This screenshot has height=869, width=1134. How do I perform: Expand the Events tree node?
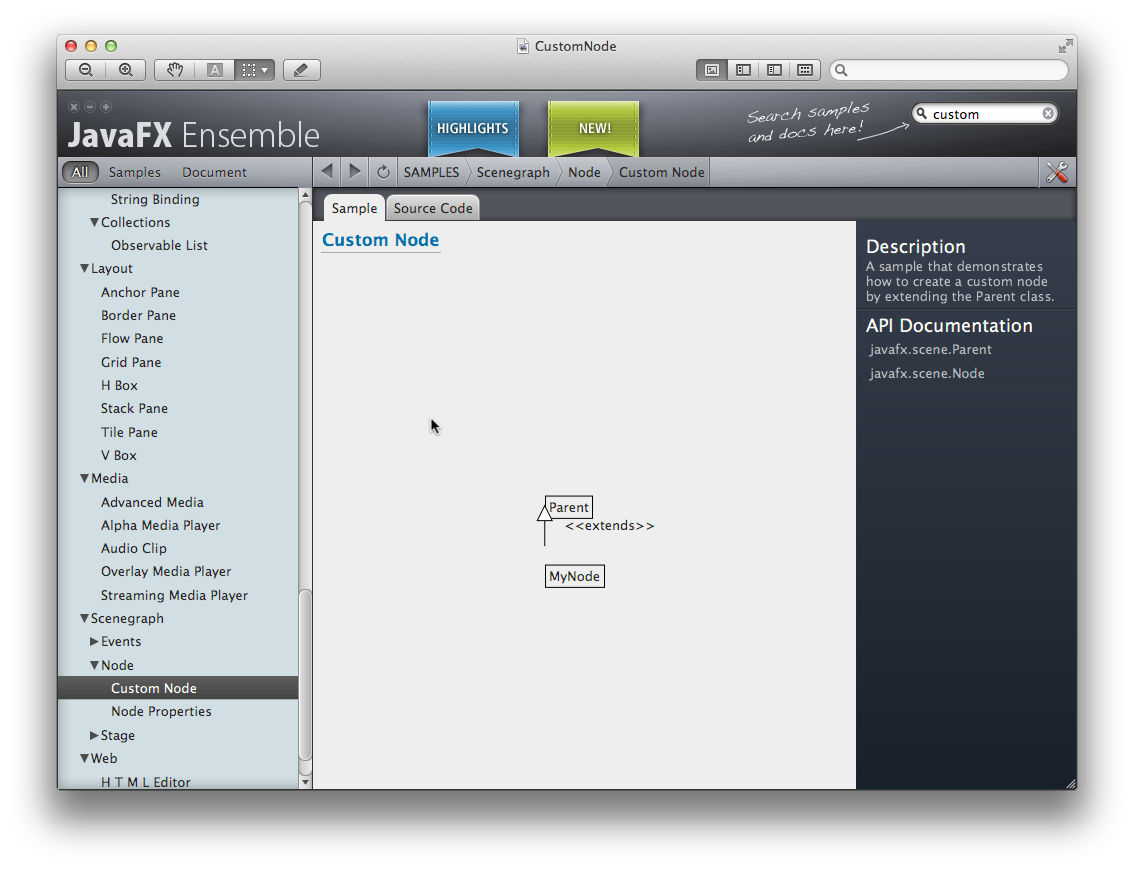tap(95, 642)
